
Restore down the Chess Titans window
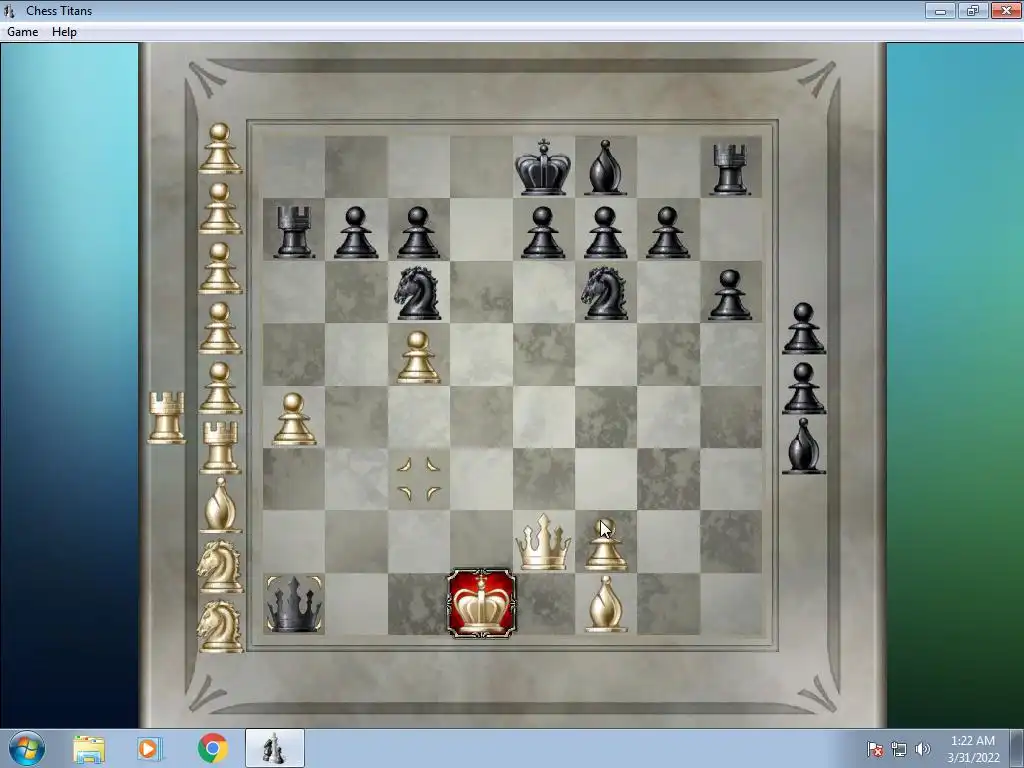click(973, 10)
